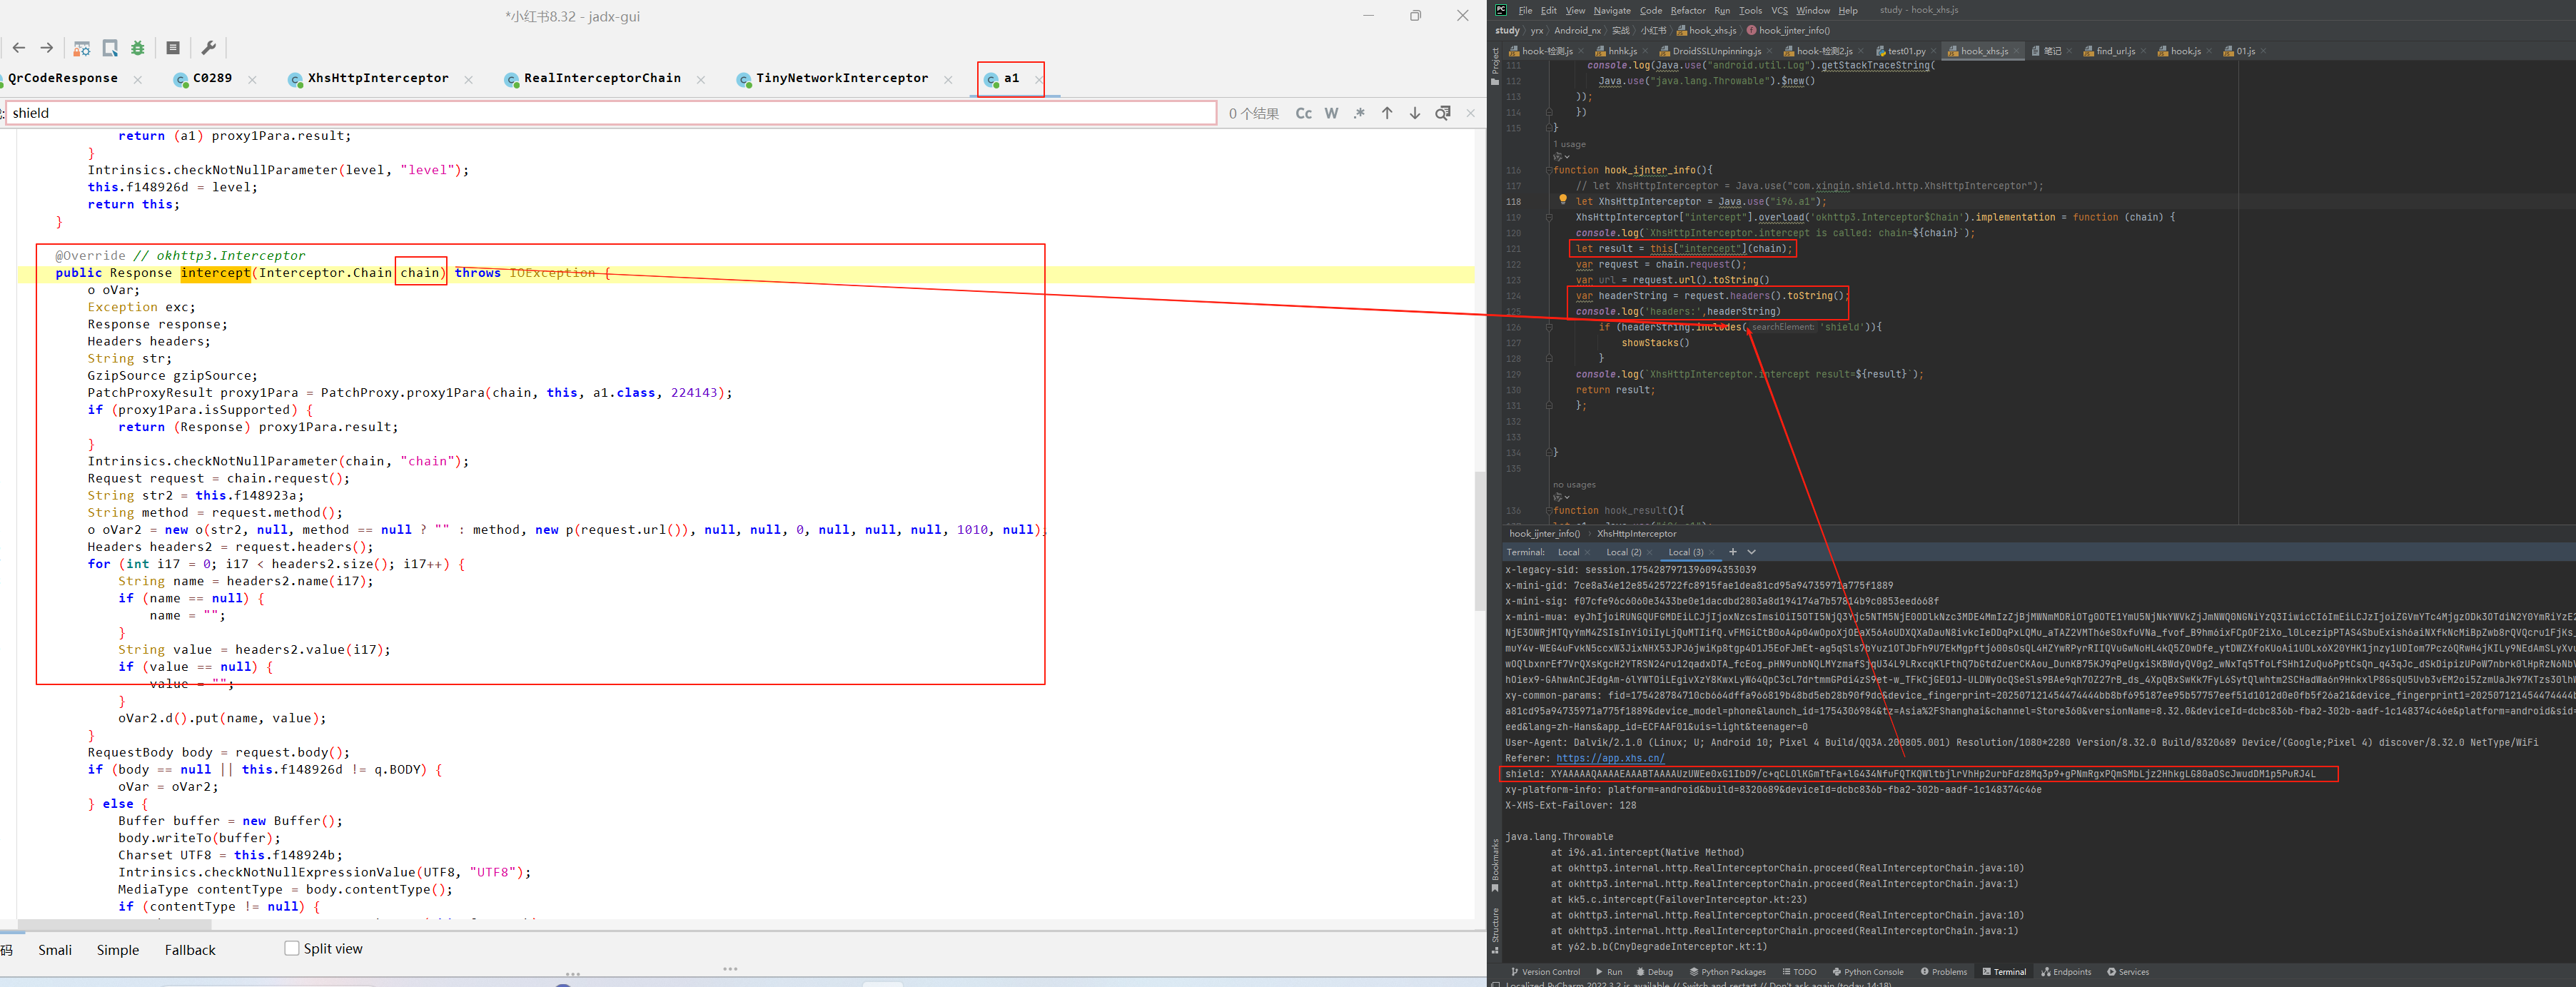The width and height of the screenshot is (2576, 987).
Task: Open the https://app.xhs.cn/ Referer link
Action: click(x=1610, y=758)
